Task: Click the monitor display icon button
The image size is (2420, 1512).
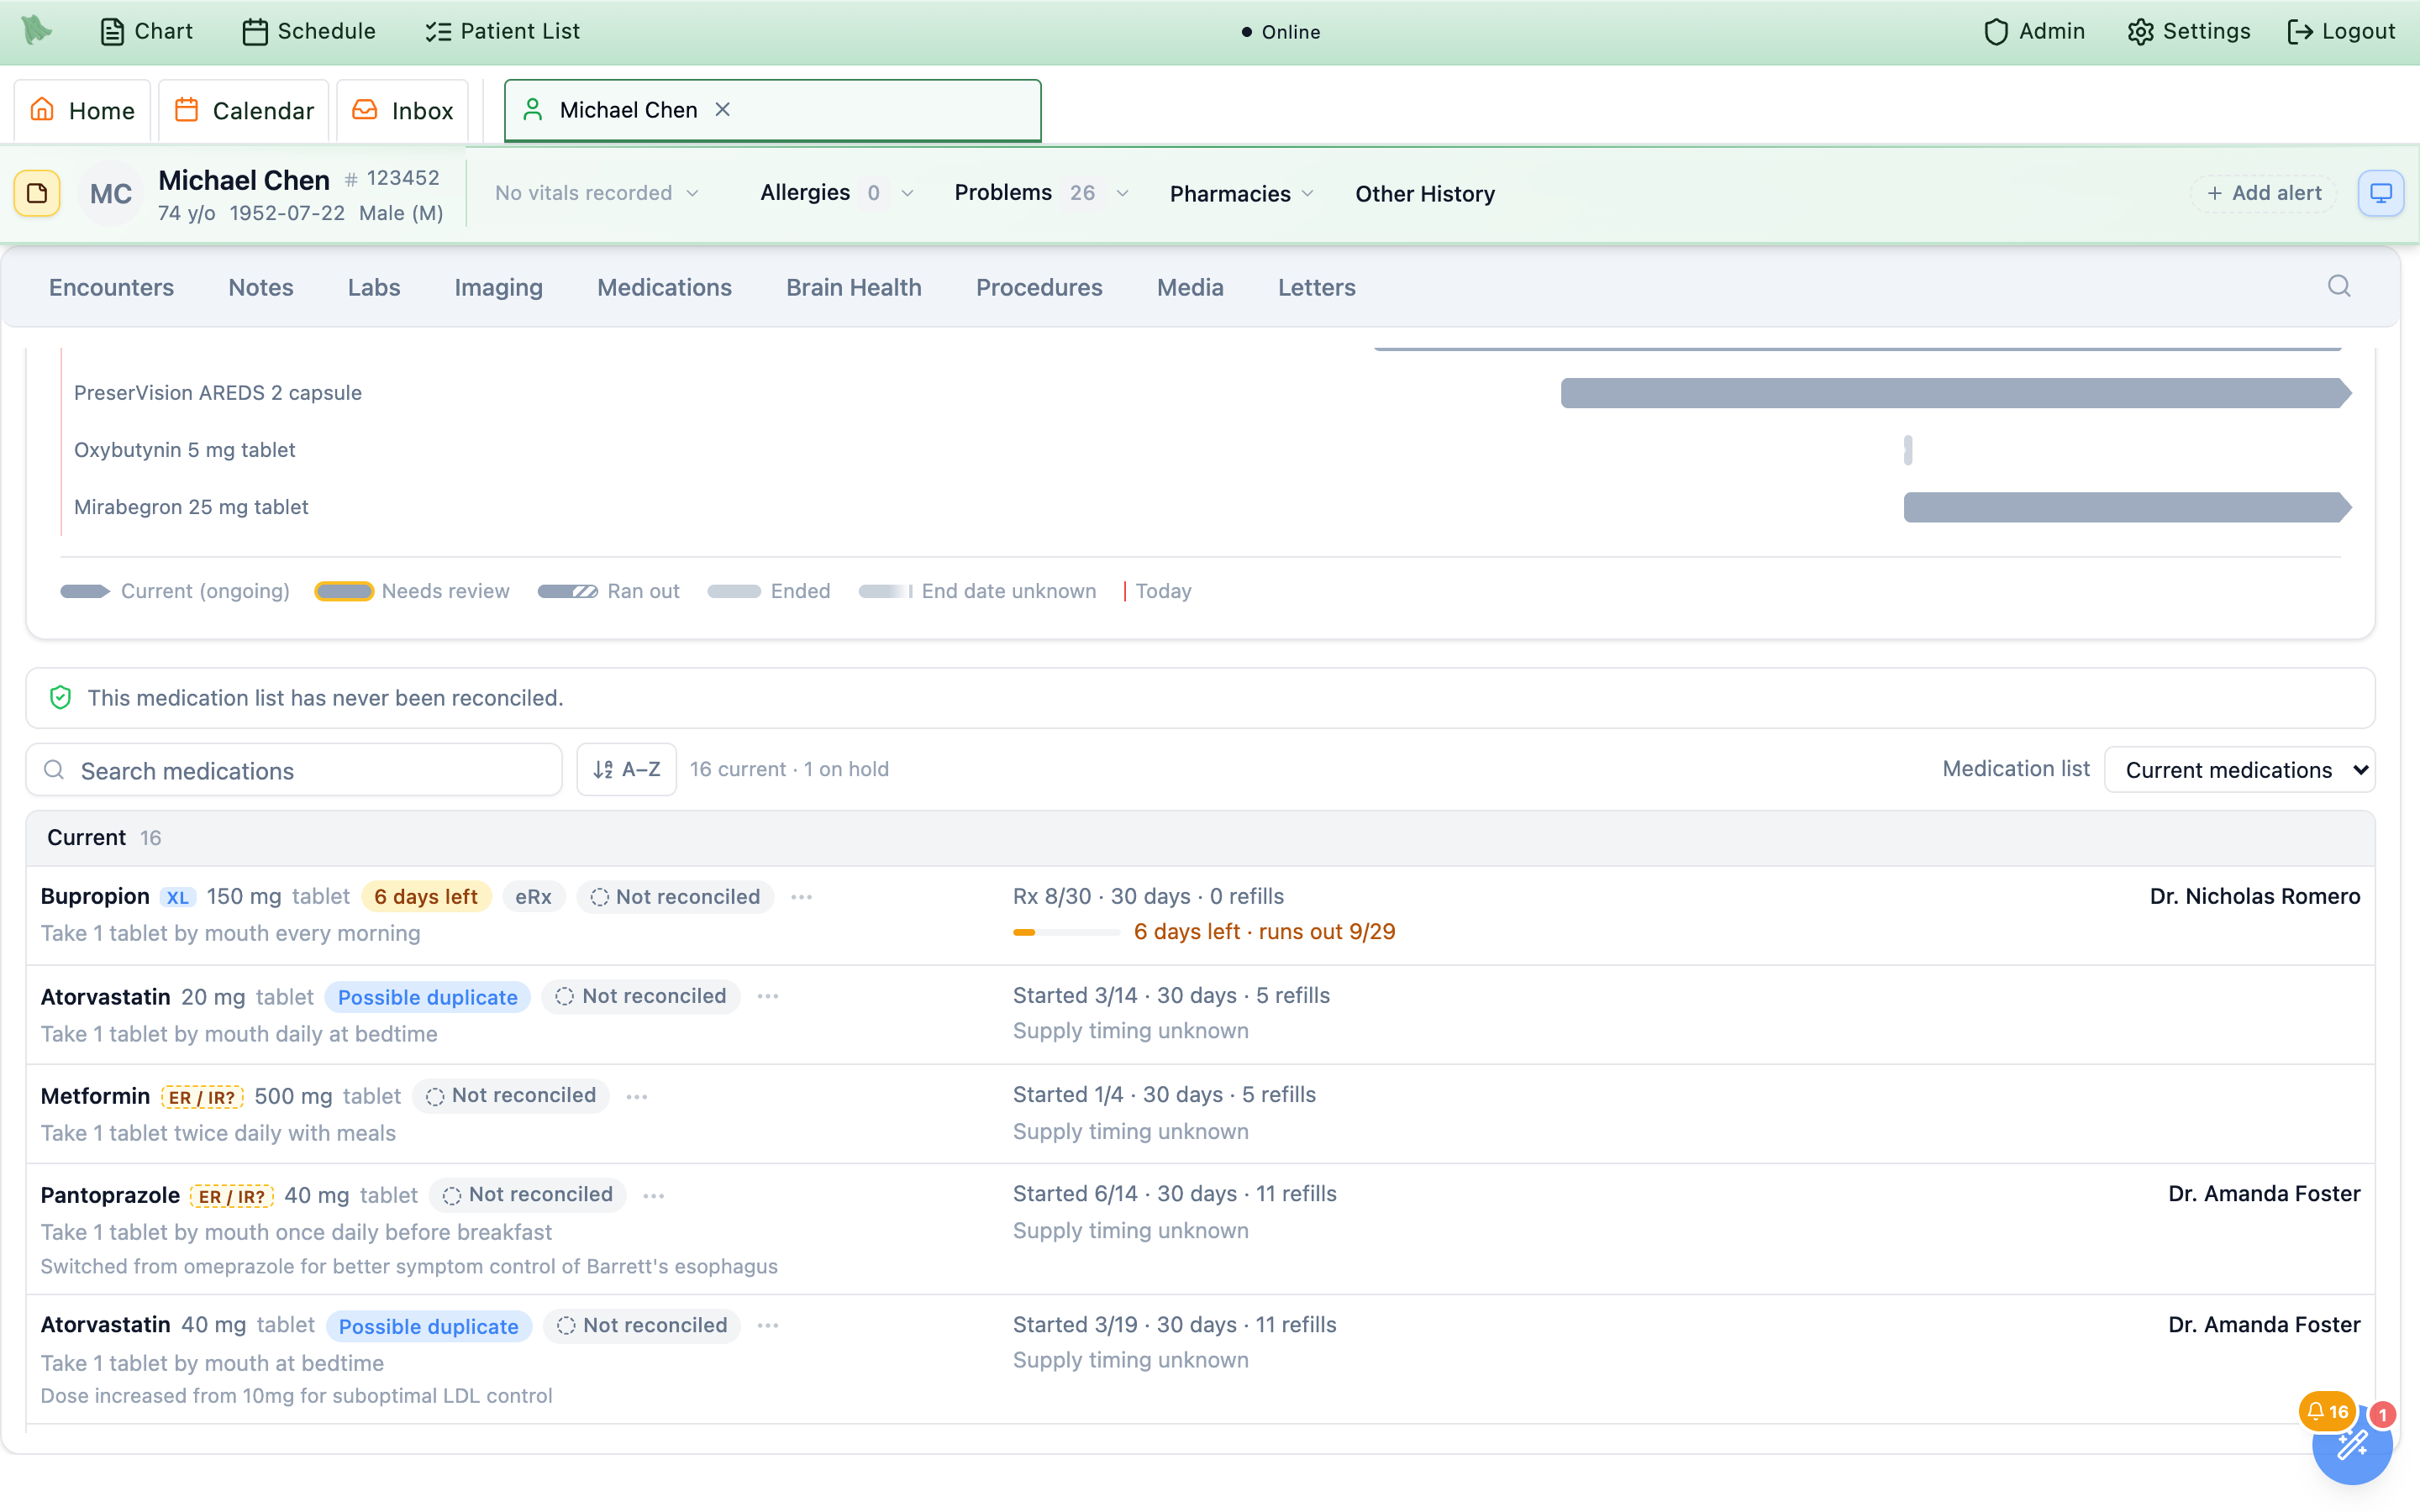Action: point(2381,193)
